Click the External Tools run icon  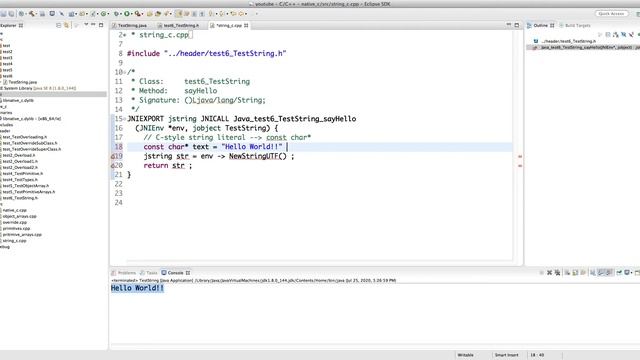[138, 13]
